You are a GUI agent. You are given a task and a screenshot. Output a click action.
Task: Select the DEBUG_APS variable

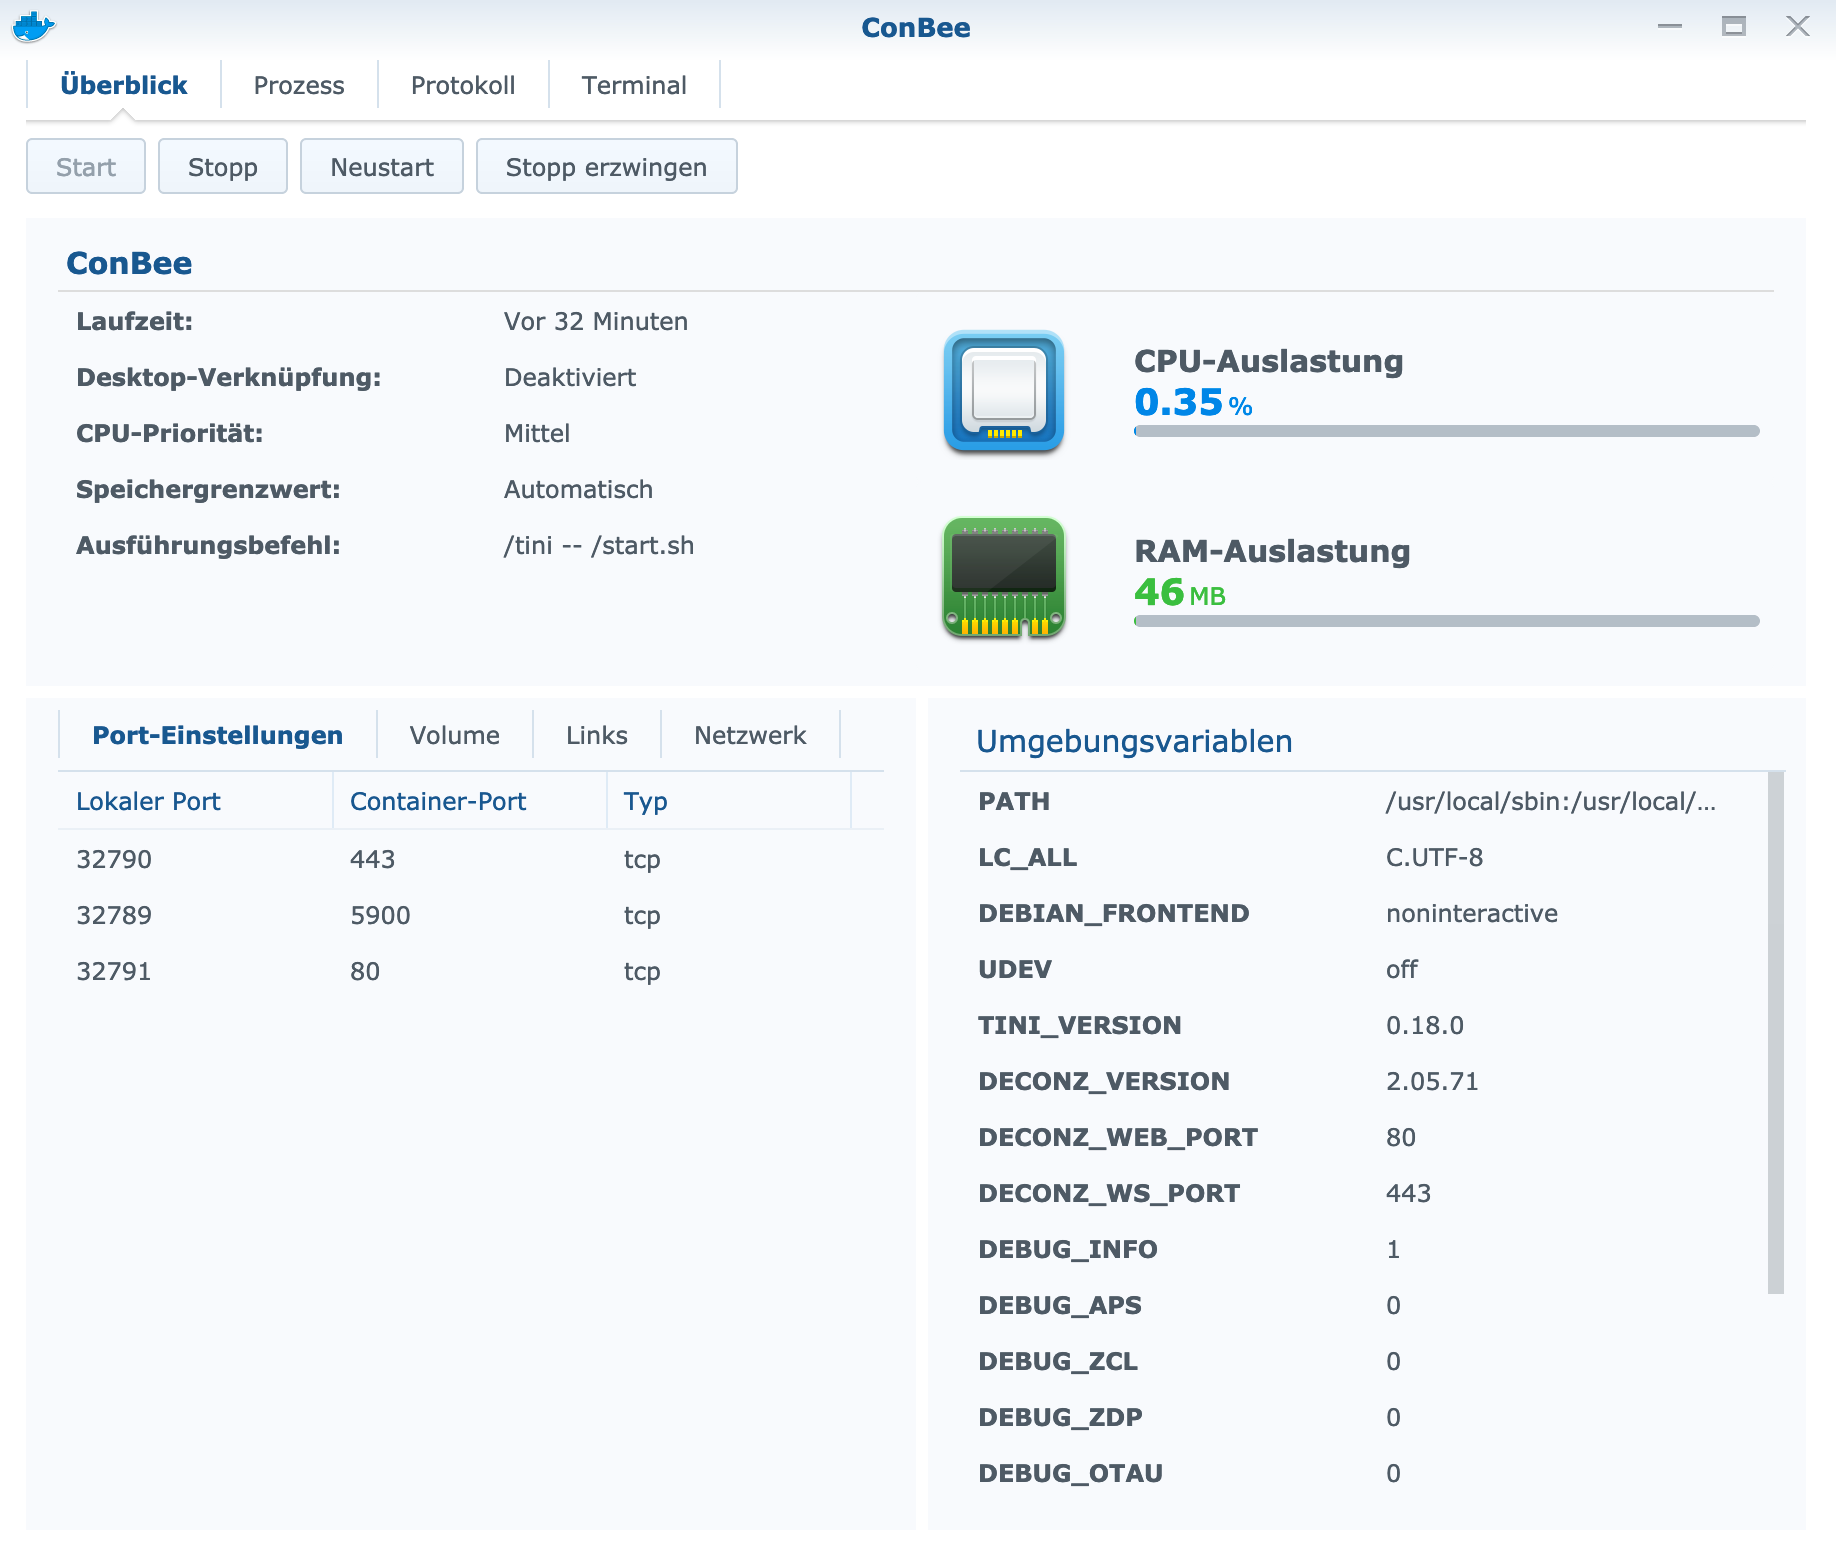[x=1364, y=1305]
